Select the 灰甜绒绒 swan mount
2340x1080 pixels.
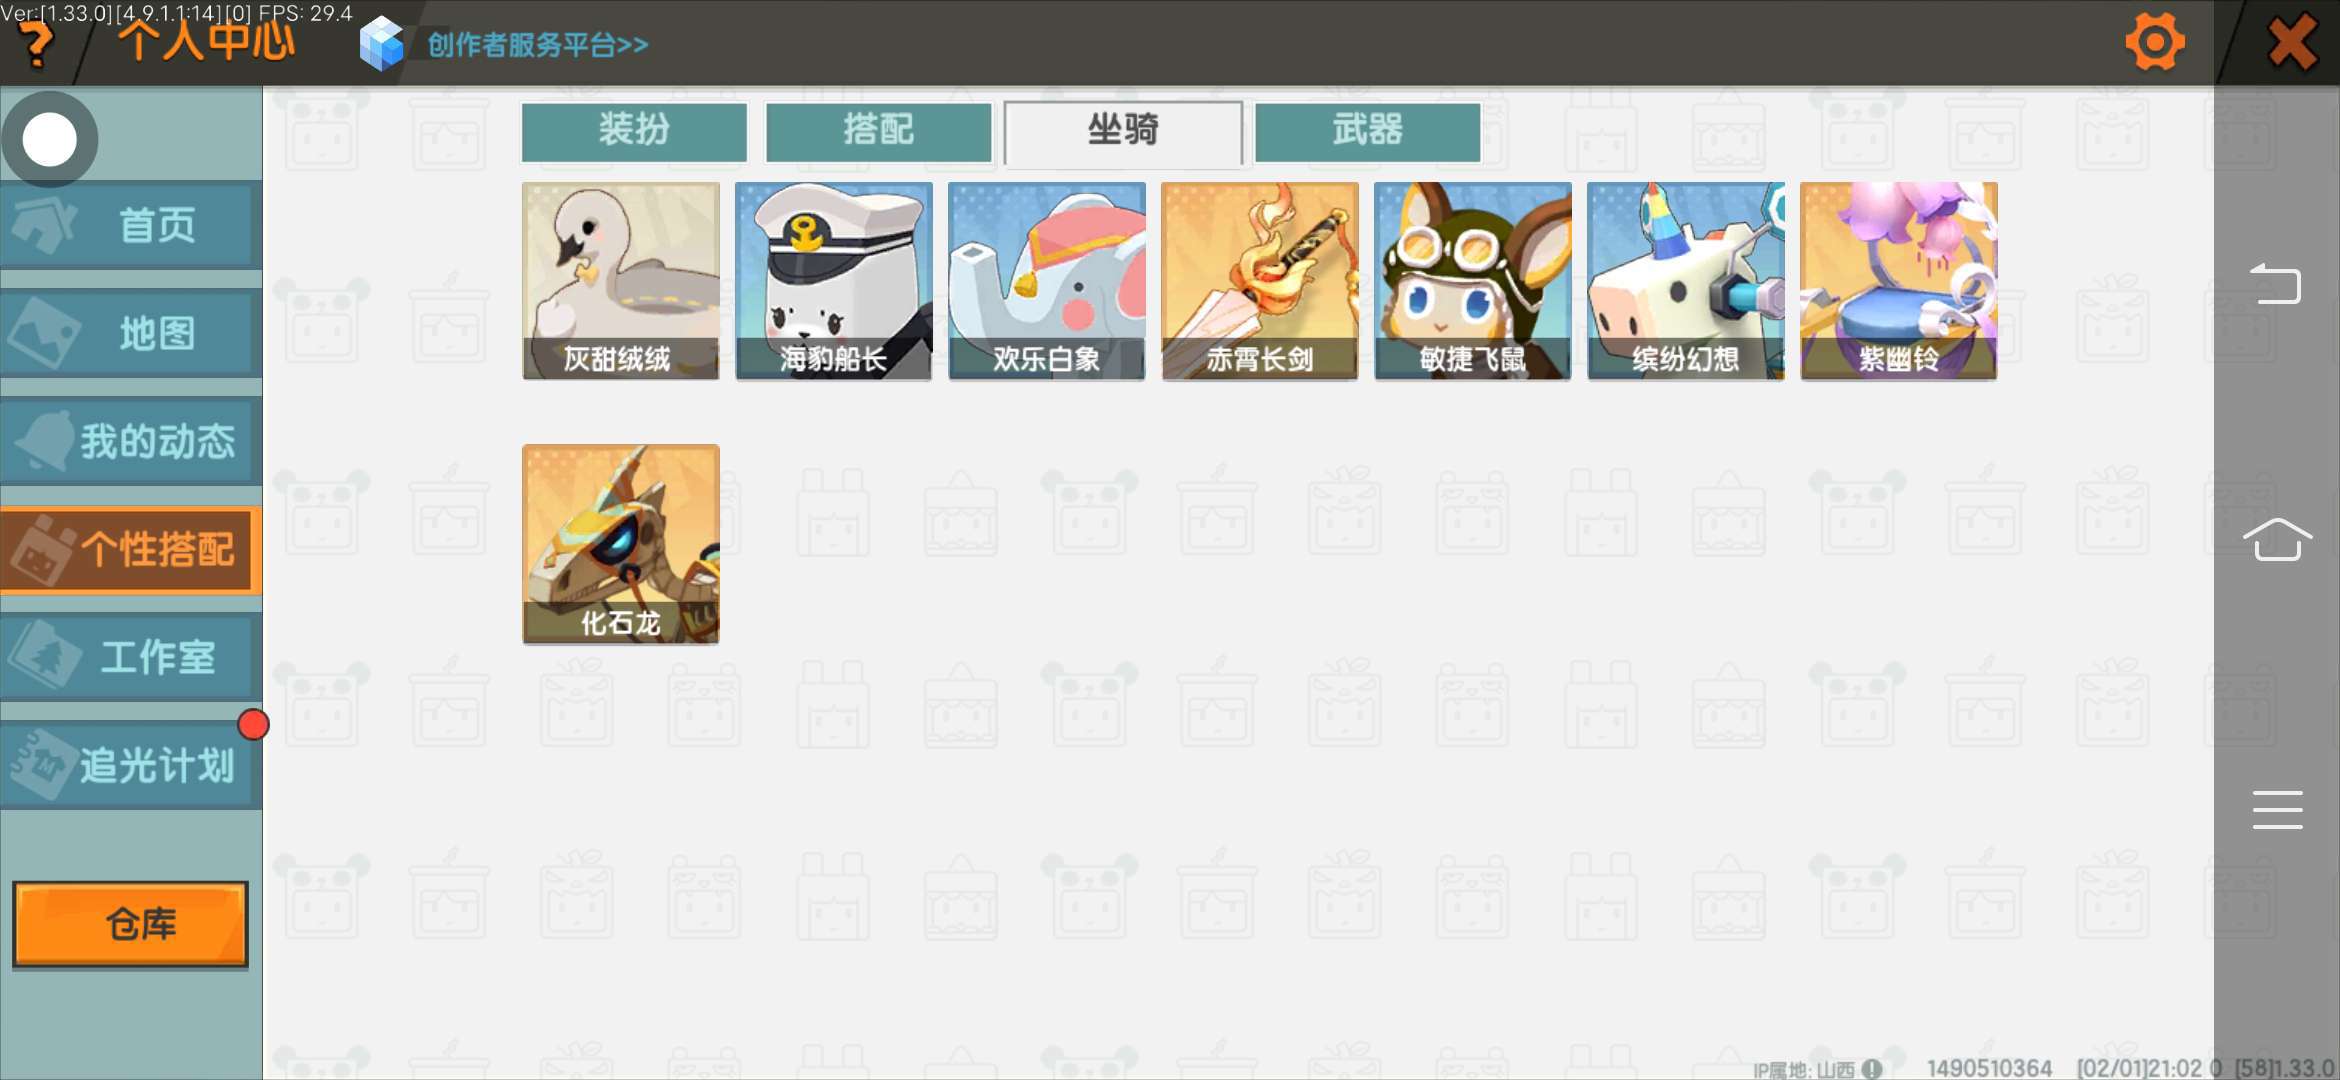click(x=621, y=281)
